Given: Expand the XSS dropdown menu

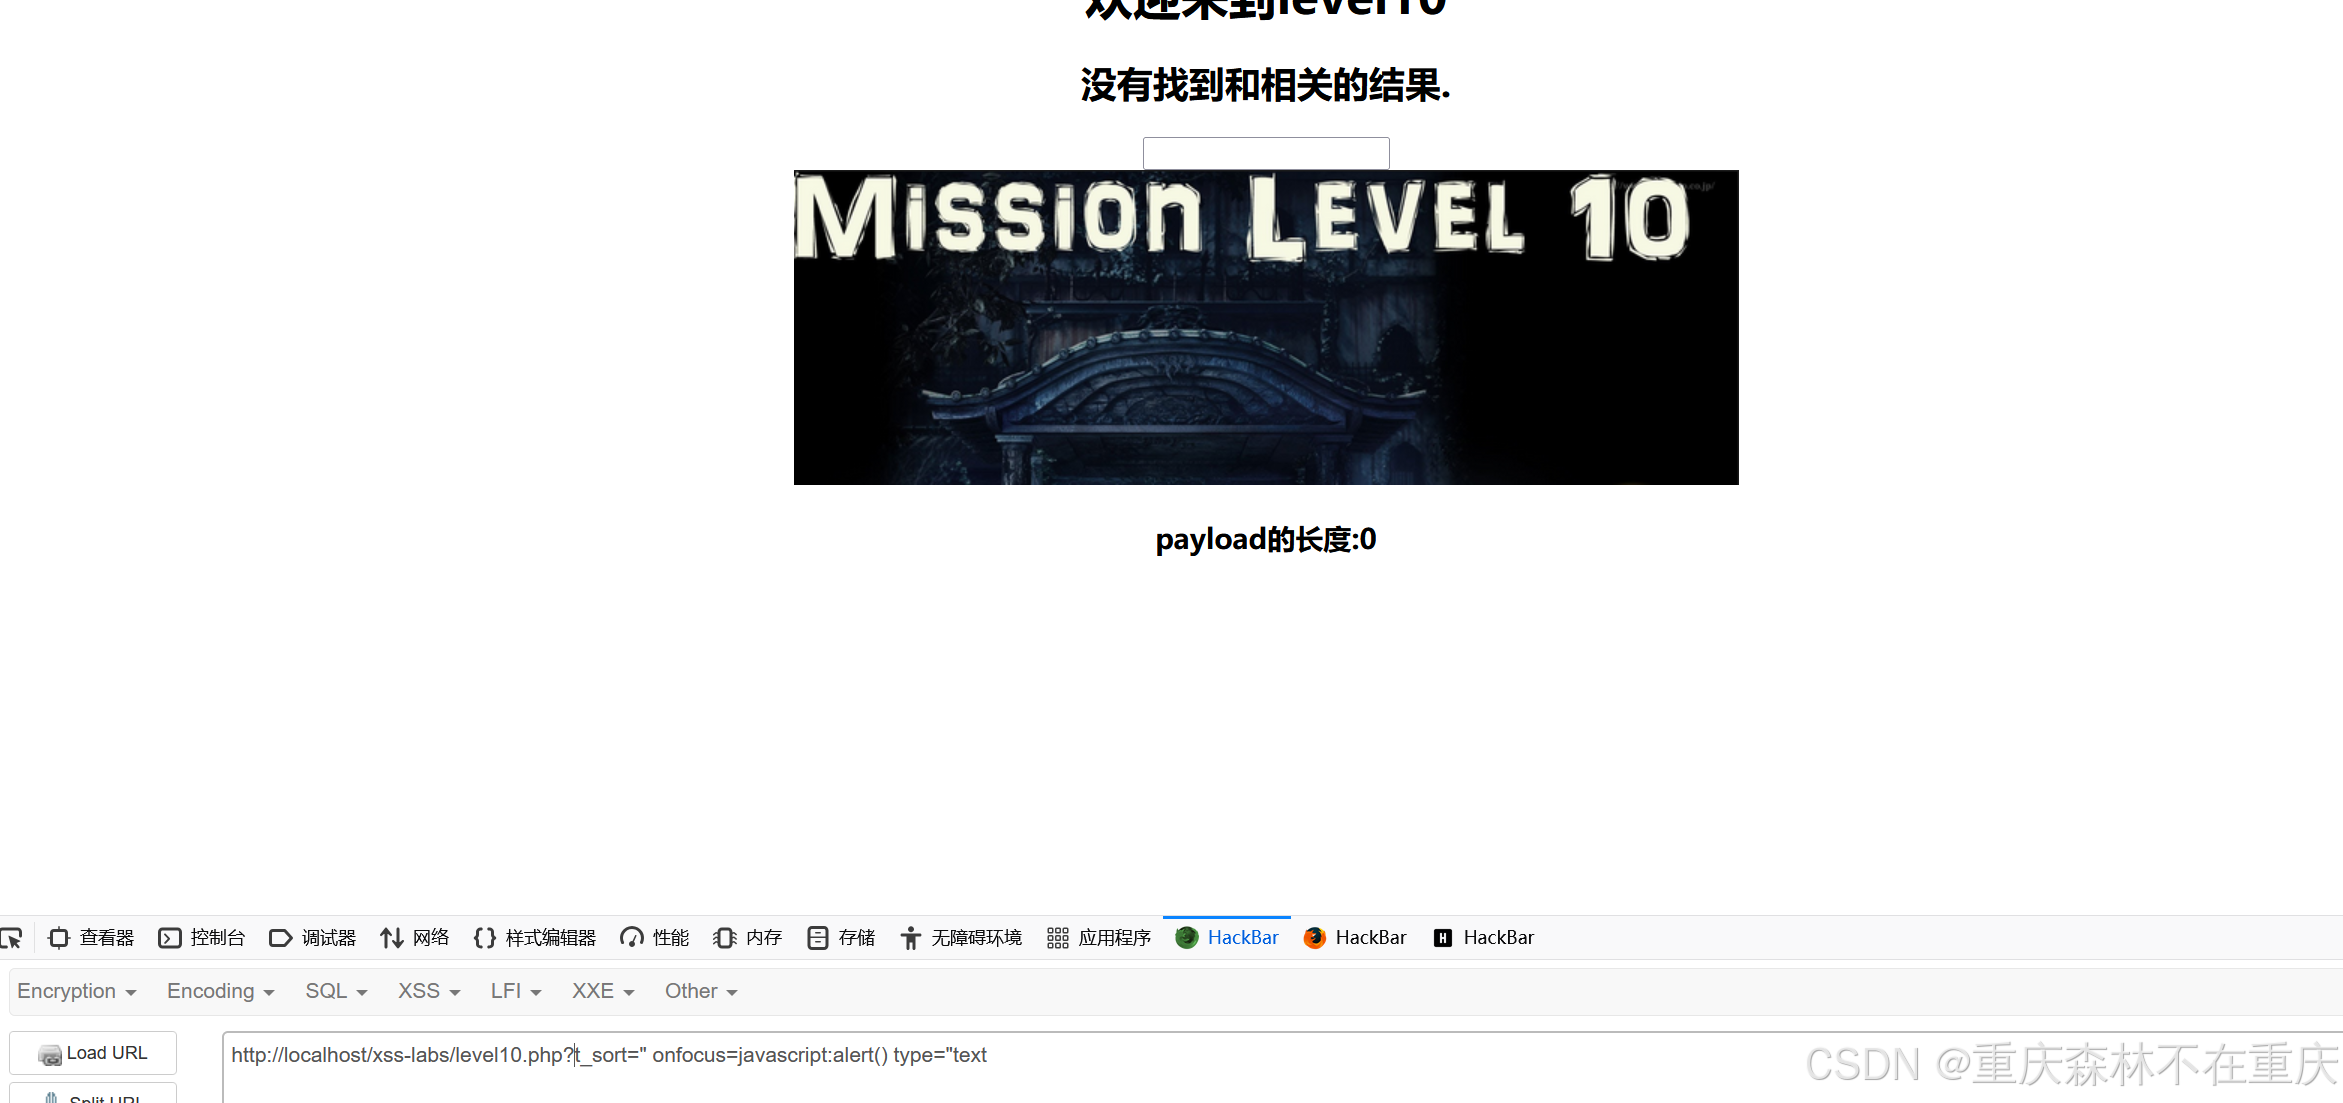Looking at the screenshot, I should click(428, 991).
